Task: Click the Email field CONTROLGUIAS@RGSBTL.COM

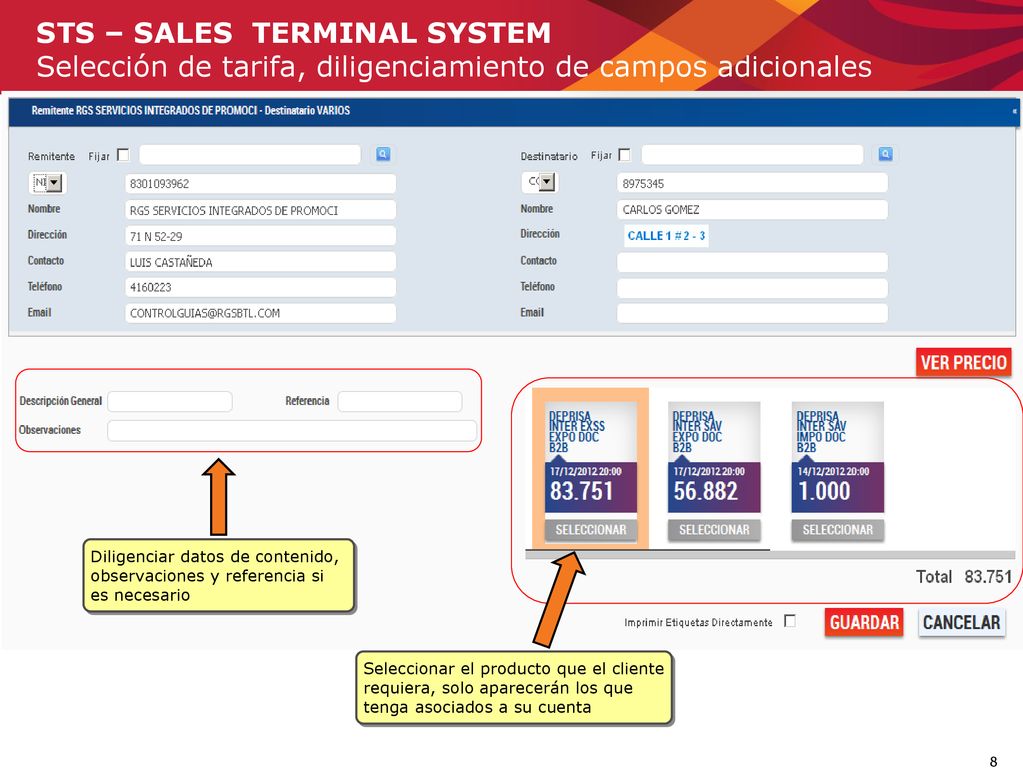Action: coord(260,313)
